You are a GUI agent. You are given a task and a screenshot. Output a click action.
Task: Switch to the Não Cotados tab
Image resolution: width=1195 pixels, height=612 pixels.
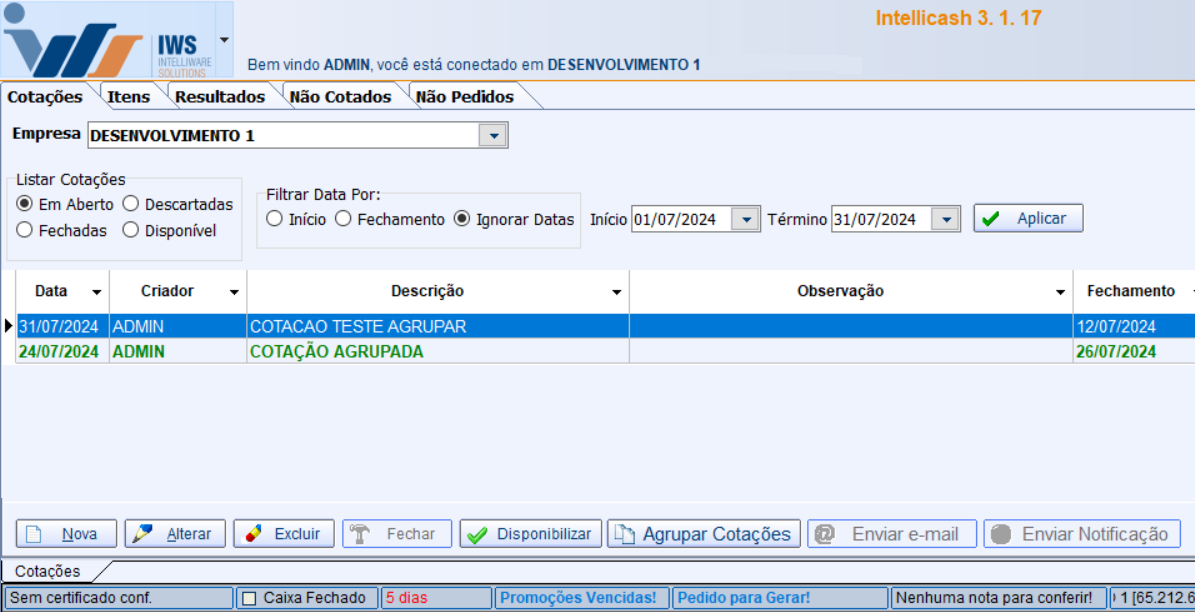[340, 97]
